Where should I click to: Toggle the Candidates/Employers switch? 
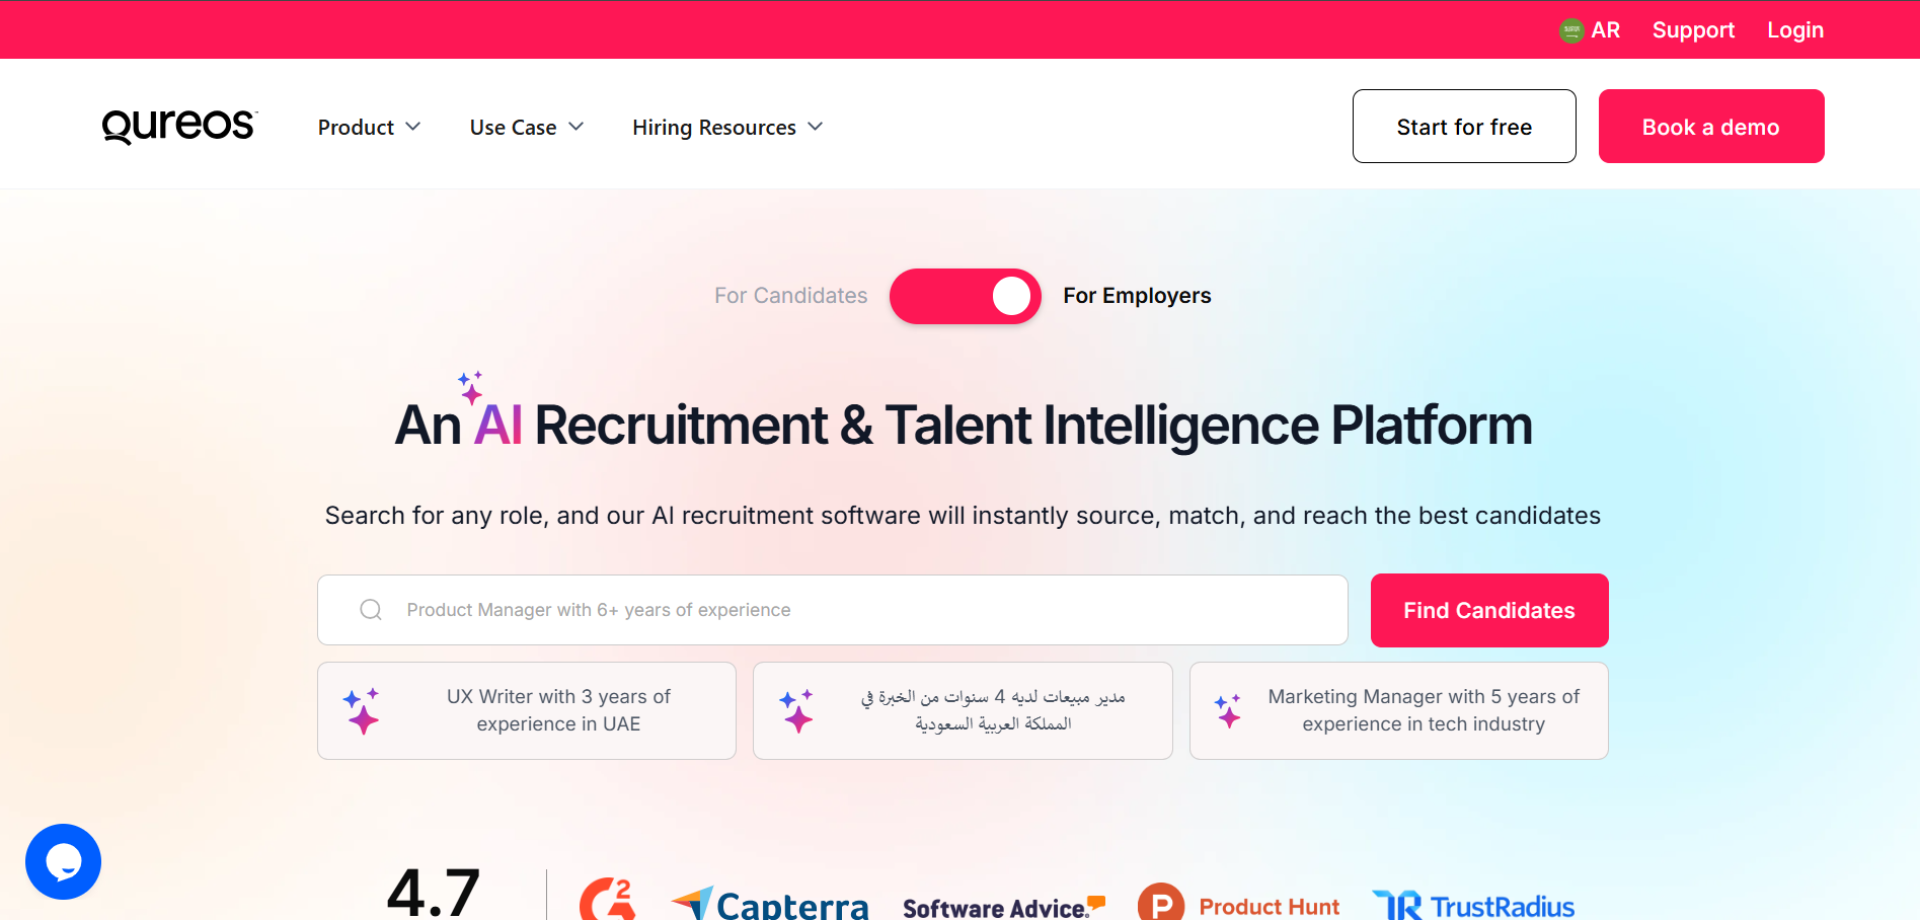point(965,296)
